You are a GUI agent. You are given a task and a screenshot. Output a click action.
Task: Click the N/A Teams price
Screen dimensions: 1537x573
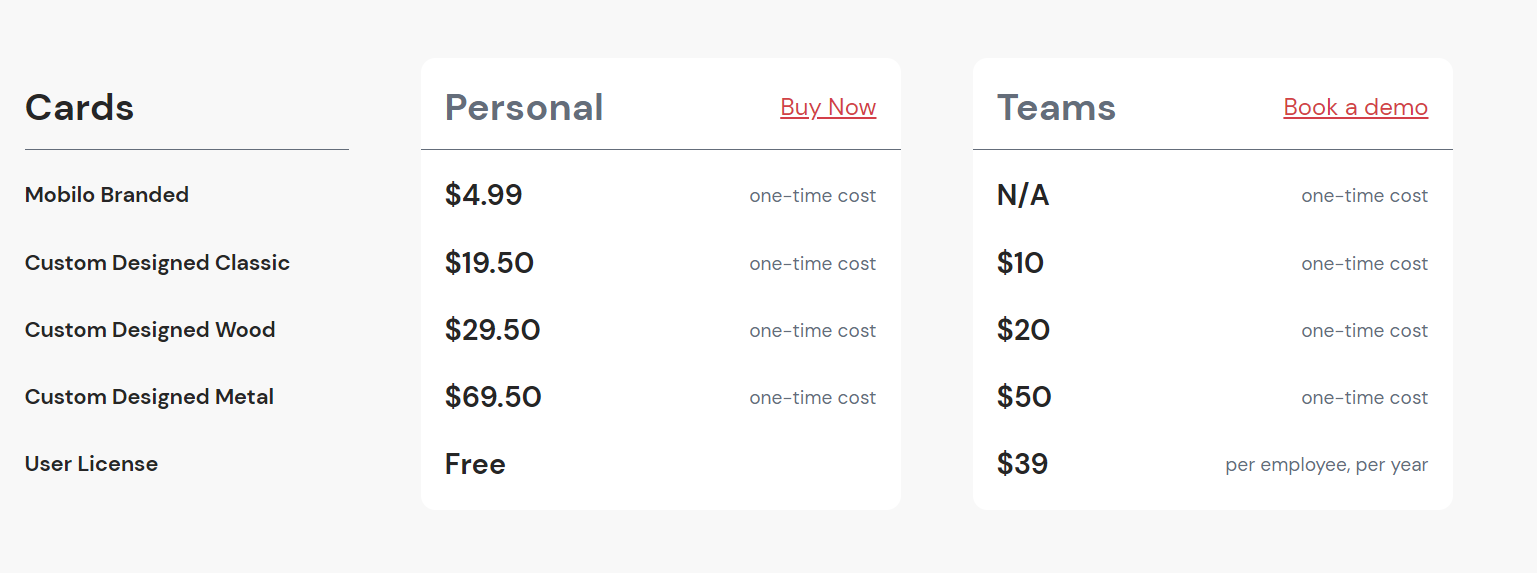coord(1023,195)
